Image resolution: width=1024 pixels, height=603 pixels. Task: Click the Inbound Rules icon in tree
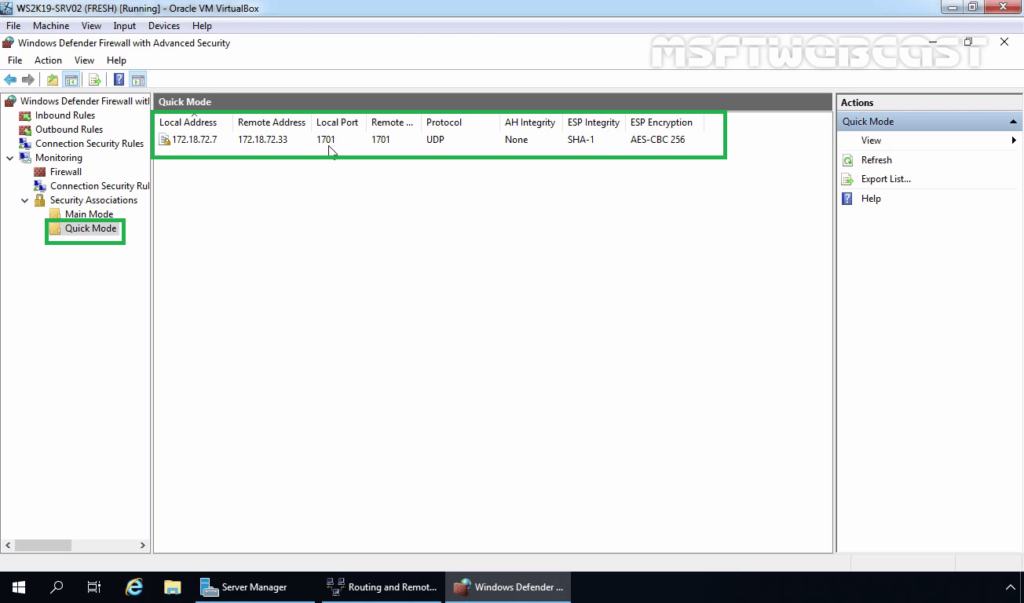25,116
